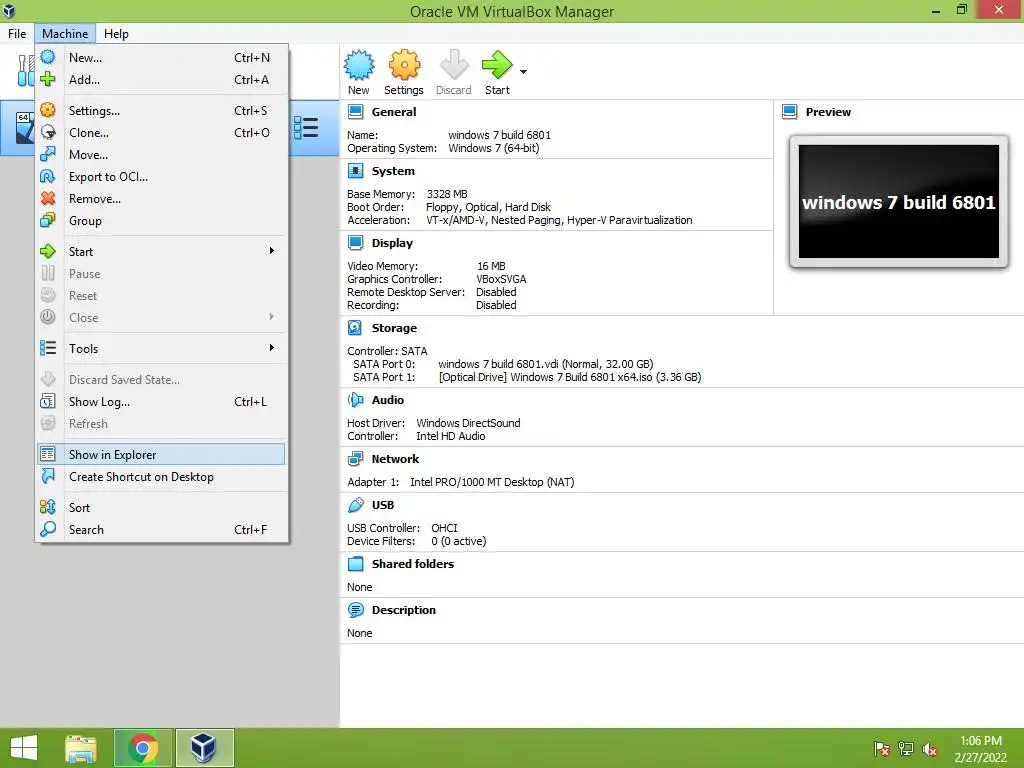This screenshot has height=768, width=1024.
Task: Click the Machine menu title
Action: point(65,33)
